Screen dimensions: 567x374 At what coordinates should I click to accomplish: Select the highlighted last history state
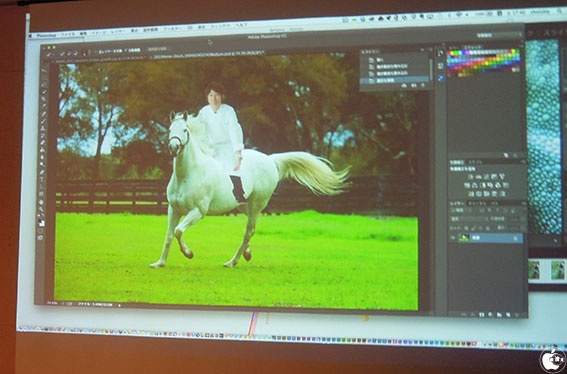[x=395, y=80]
